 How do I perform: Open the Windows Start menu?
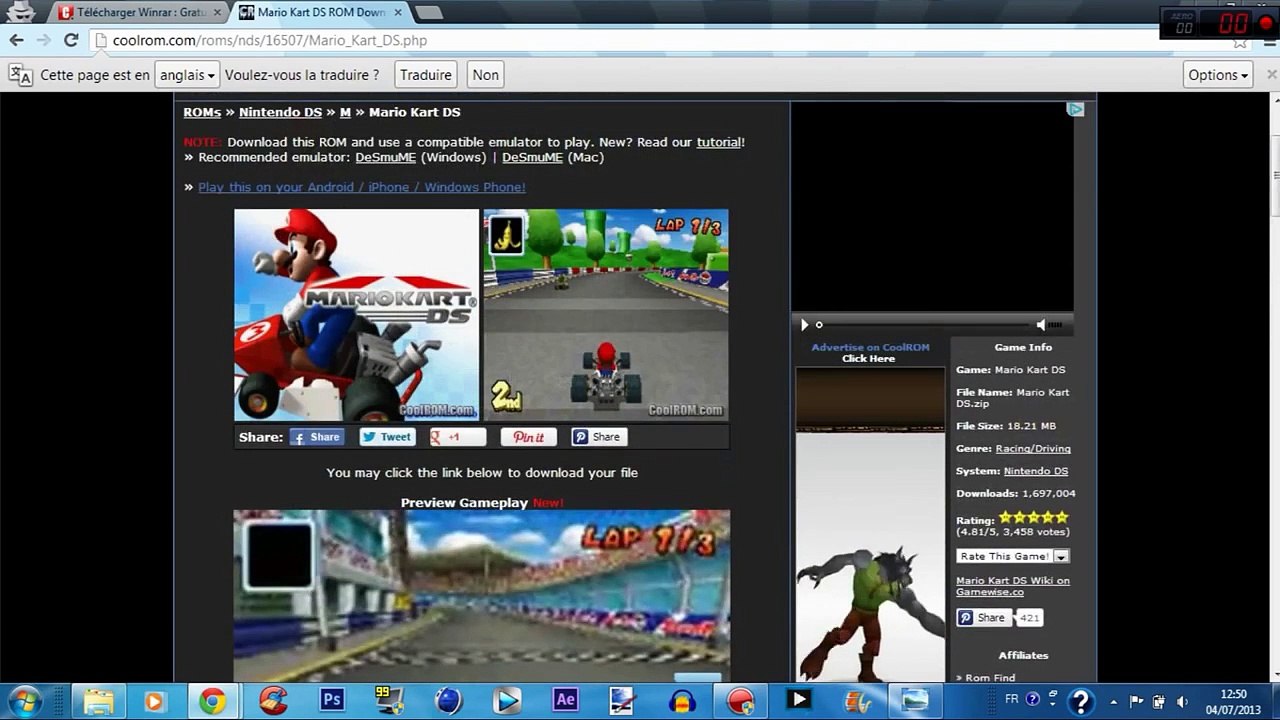pos(24,701)
